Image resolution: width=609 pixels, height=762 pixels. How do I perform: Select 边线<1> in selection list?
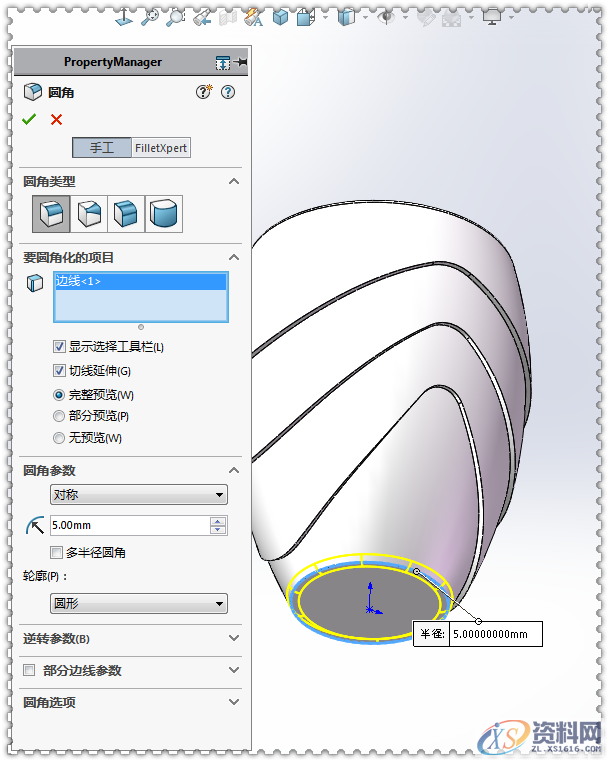click(140, 281)
